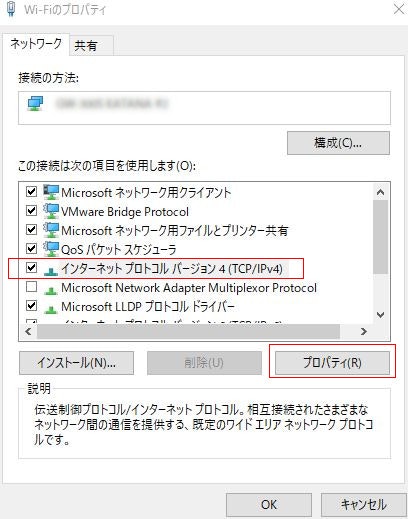The height and width of the screenshot is (519, 408).
Task: Click the プロパティ(R) button
Action: coord(332,363)
